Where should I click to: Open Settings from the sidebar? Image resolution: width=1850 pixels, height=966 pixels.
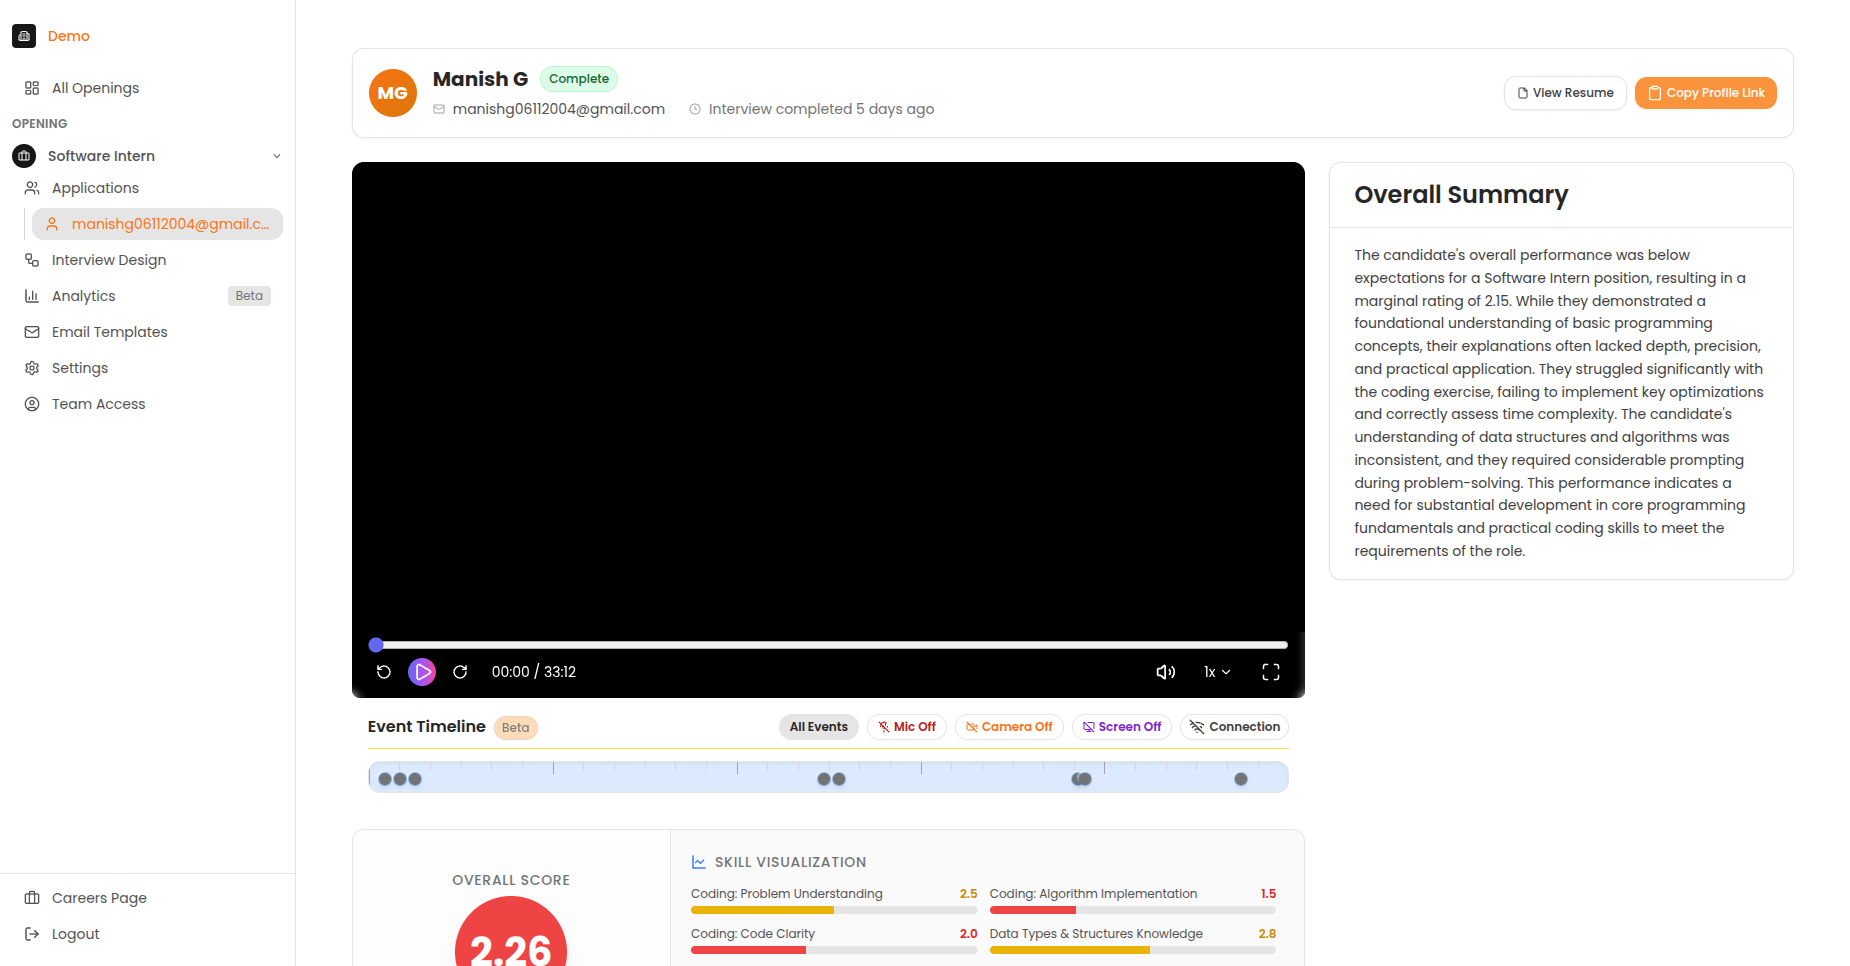[80, 368]
